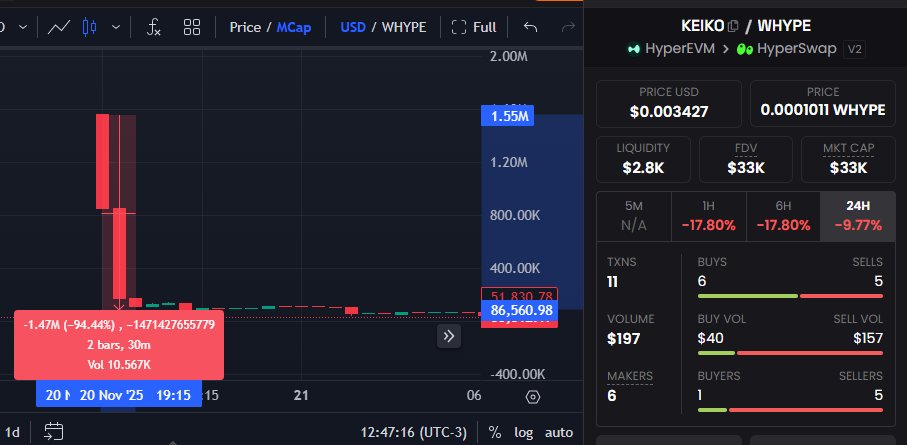Open the line chart style tool
The image size is (907, 445).
point(58,27)
